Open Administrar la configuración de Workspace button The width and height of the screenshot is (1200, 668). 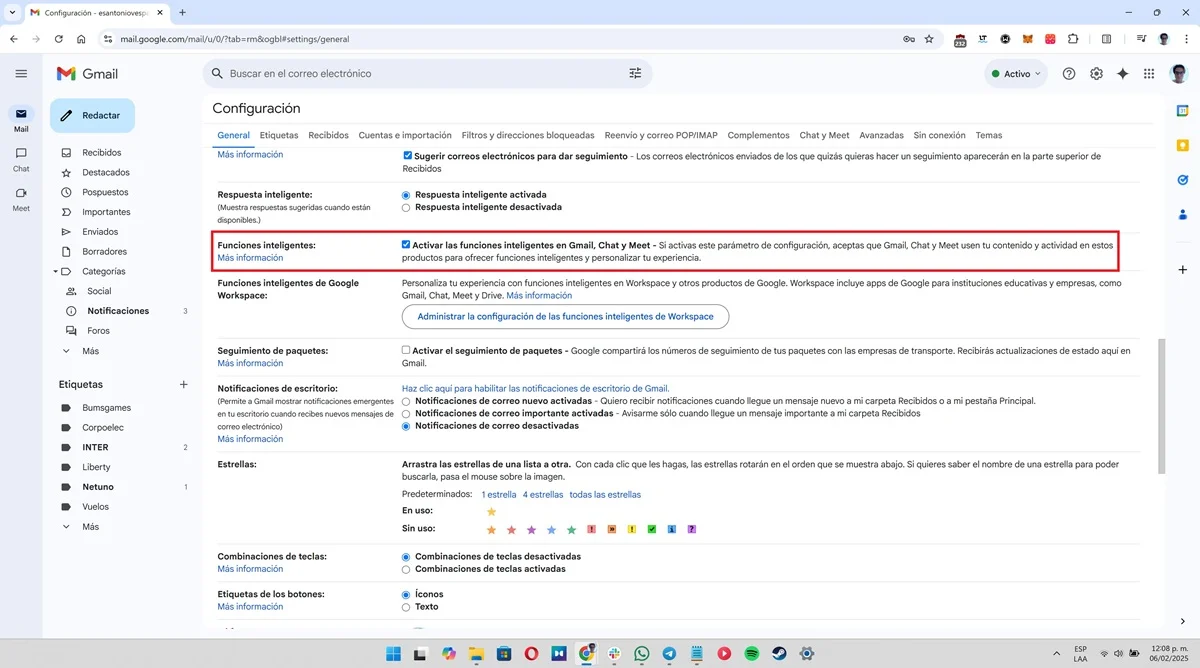[565, 316]
